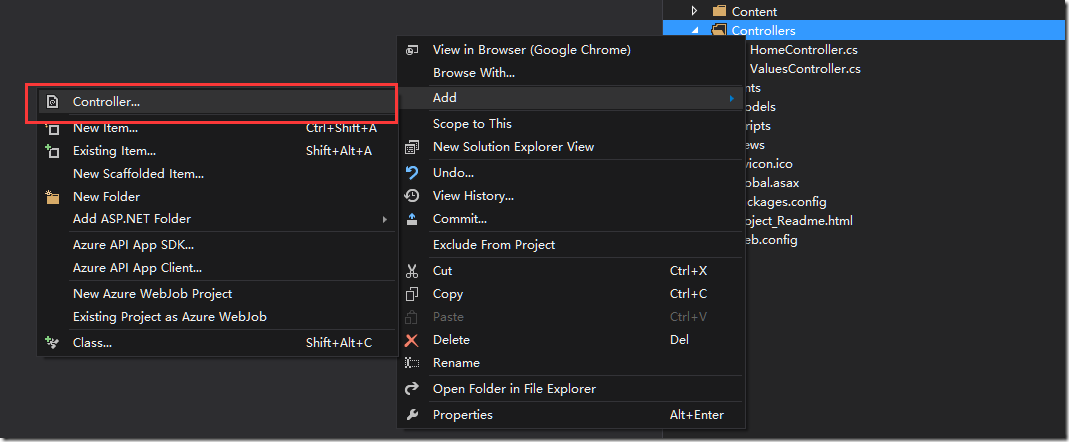Click the New Folder icon
The width and height of the screenshot is (1069, 442).
click(52, 197)
